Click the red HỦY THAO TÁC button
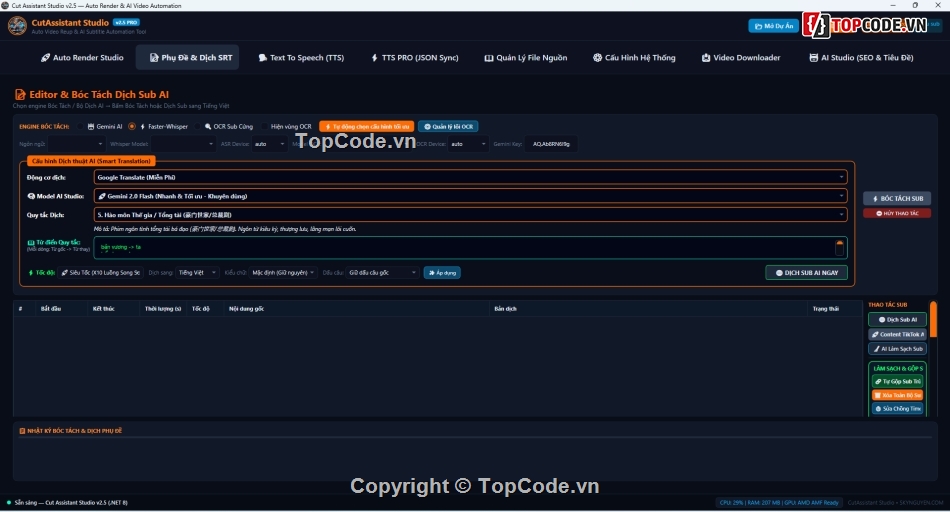The height and width of the screenshot is (512, 950). pyautogui.click(x=897, y=213)
